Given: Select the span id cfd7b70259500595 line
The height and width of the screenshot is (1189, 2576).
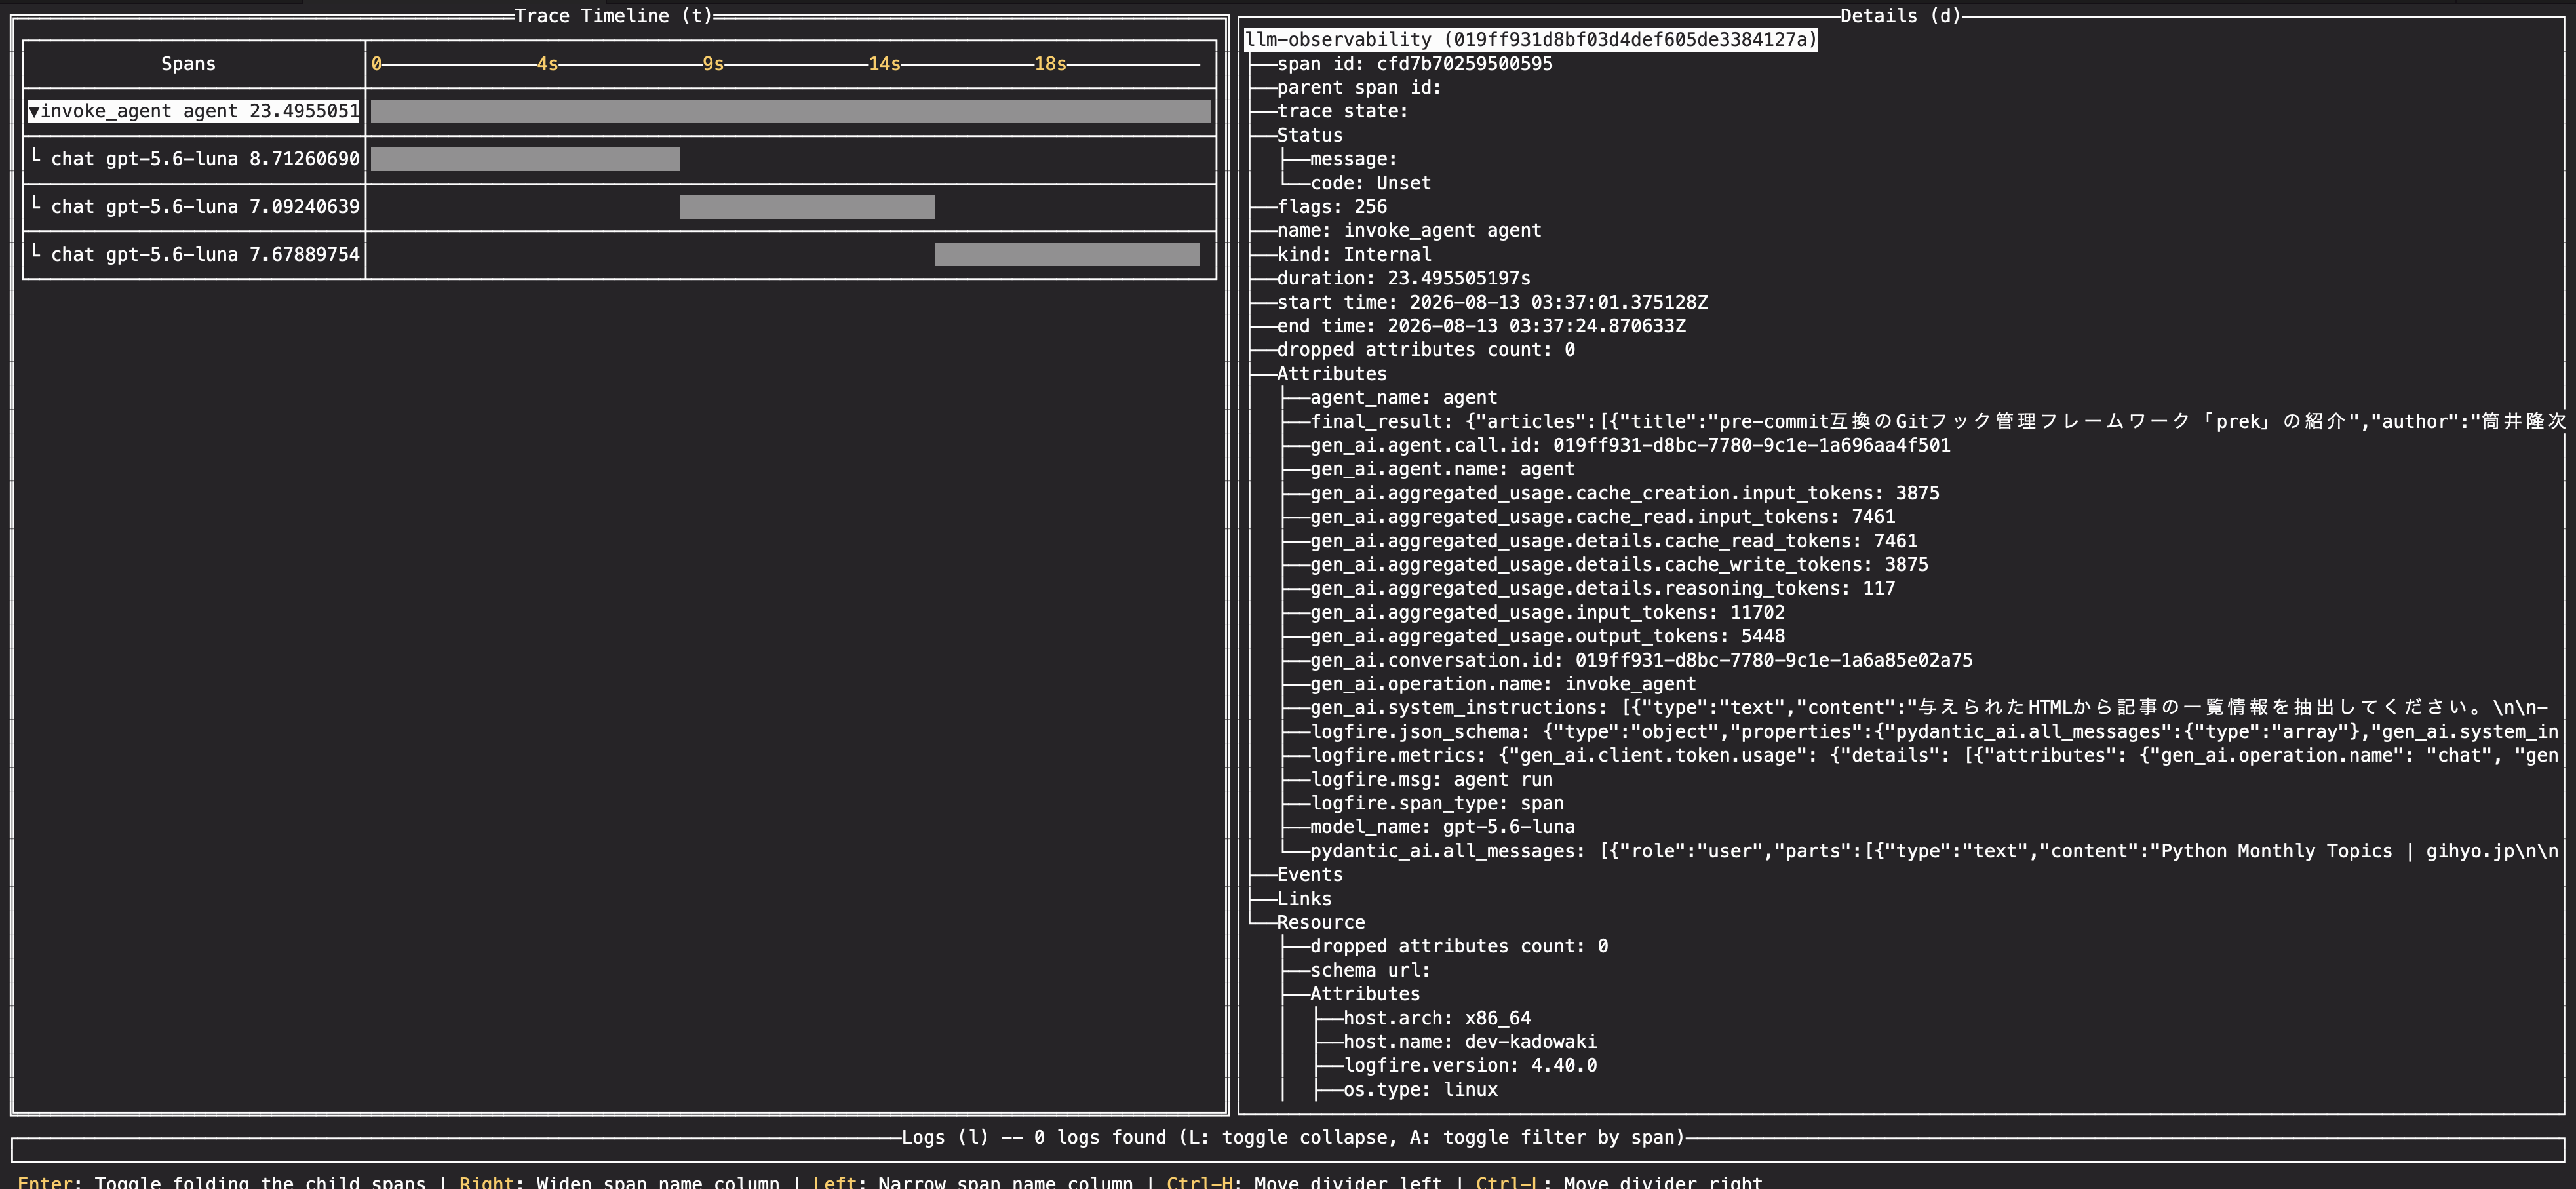Looking at the screenshot, I should click(x=1414, y=64).
